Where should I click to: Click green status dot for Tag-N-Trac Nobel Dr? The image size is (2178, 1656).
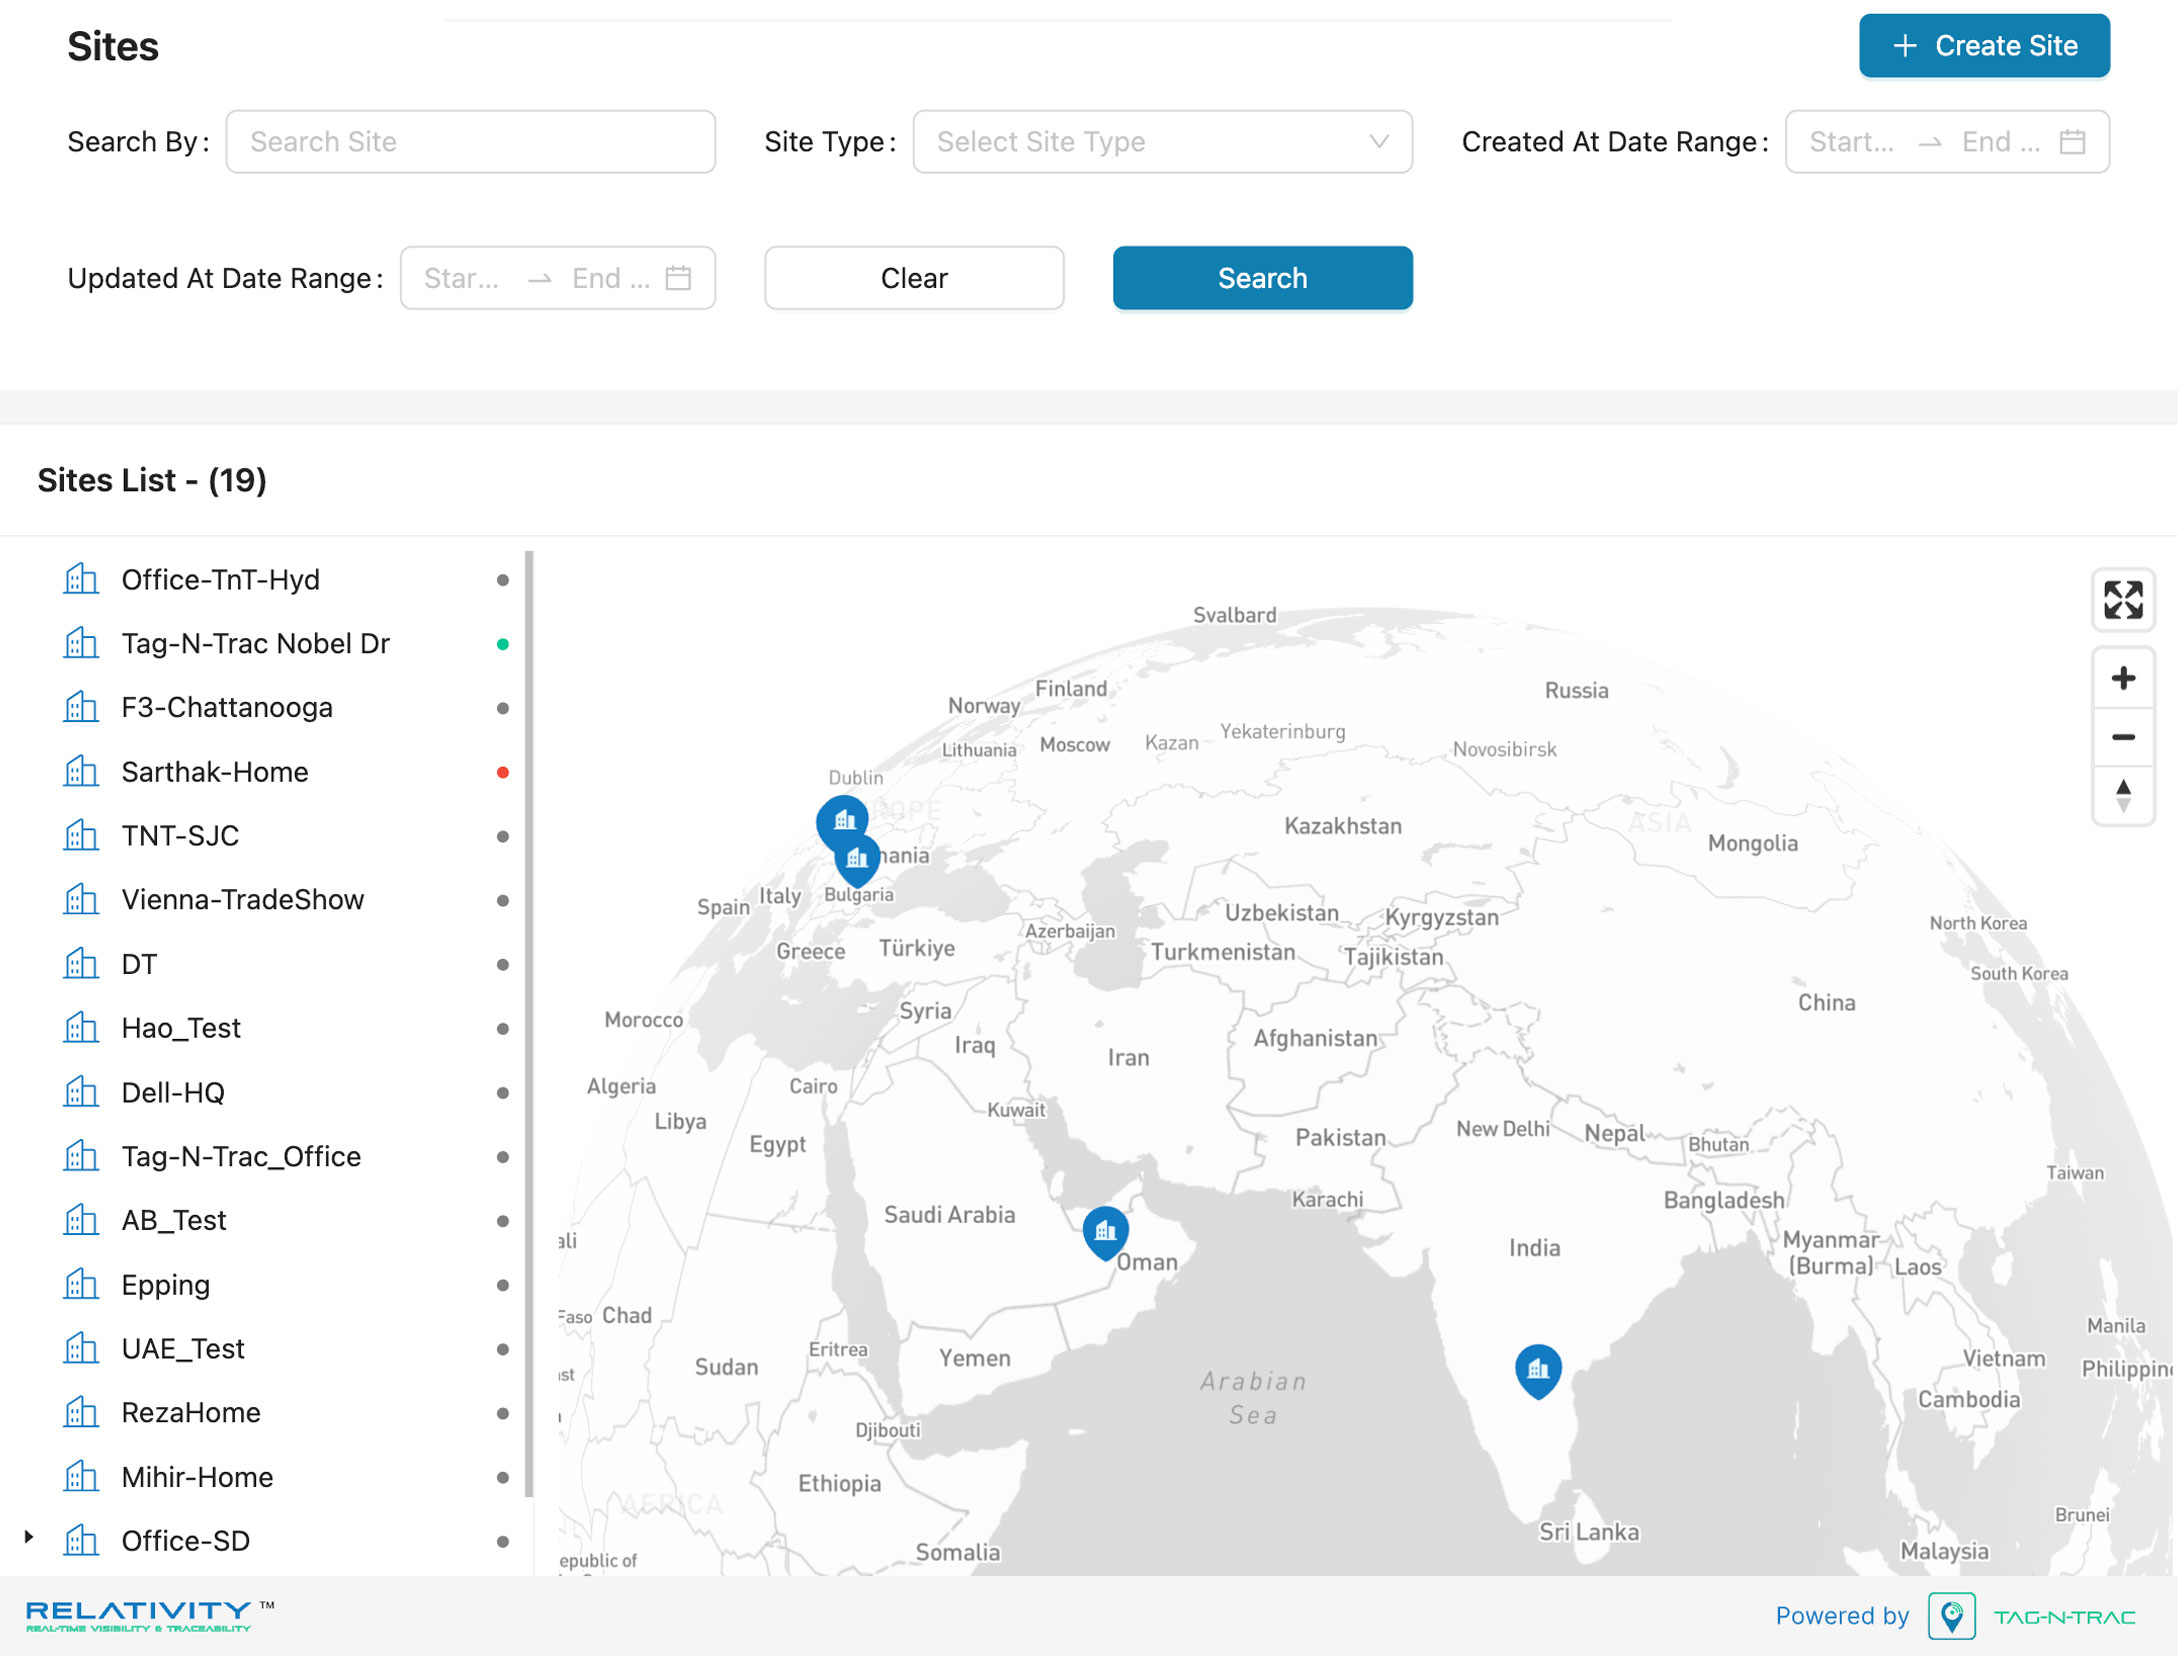click(x=503, y=644)
